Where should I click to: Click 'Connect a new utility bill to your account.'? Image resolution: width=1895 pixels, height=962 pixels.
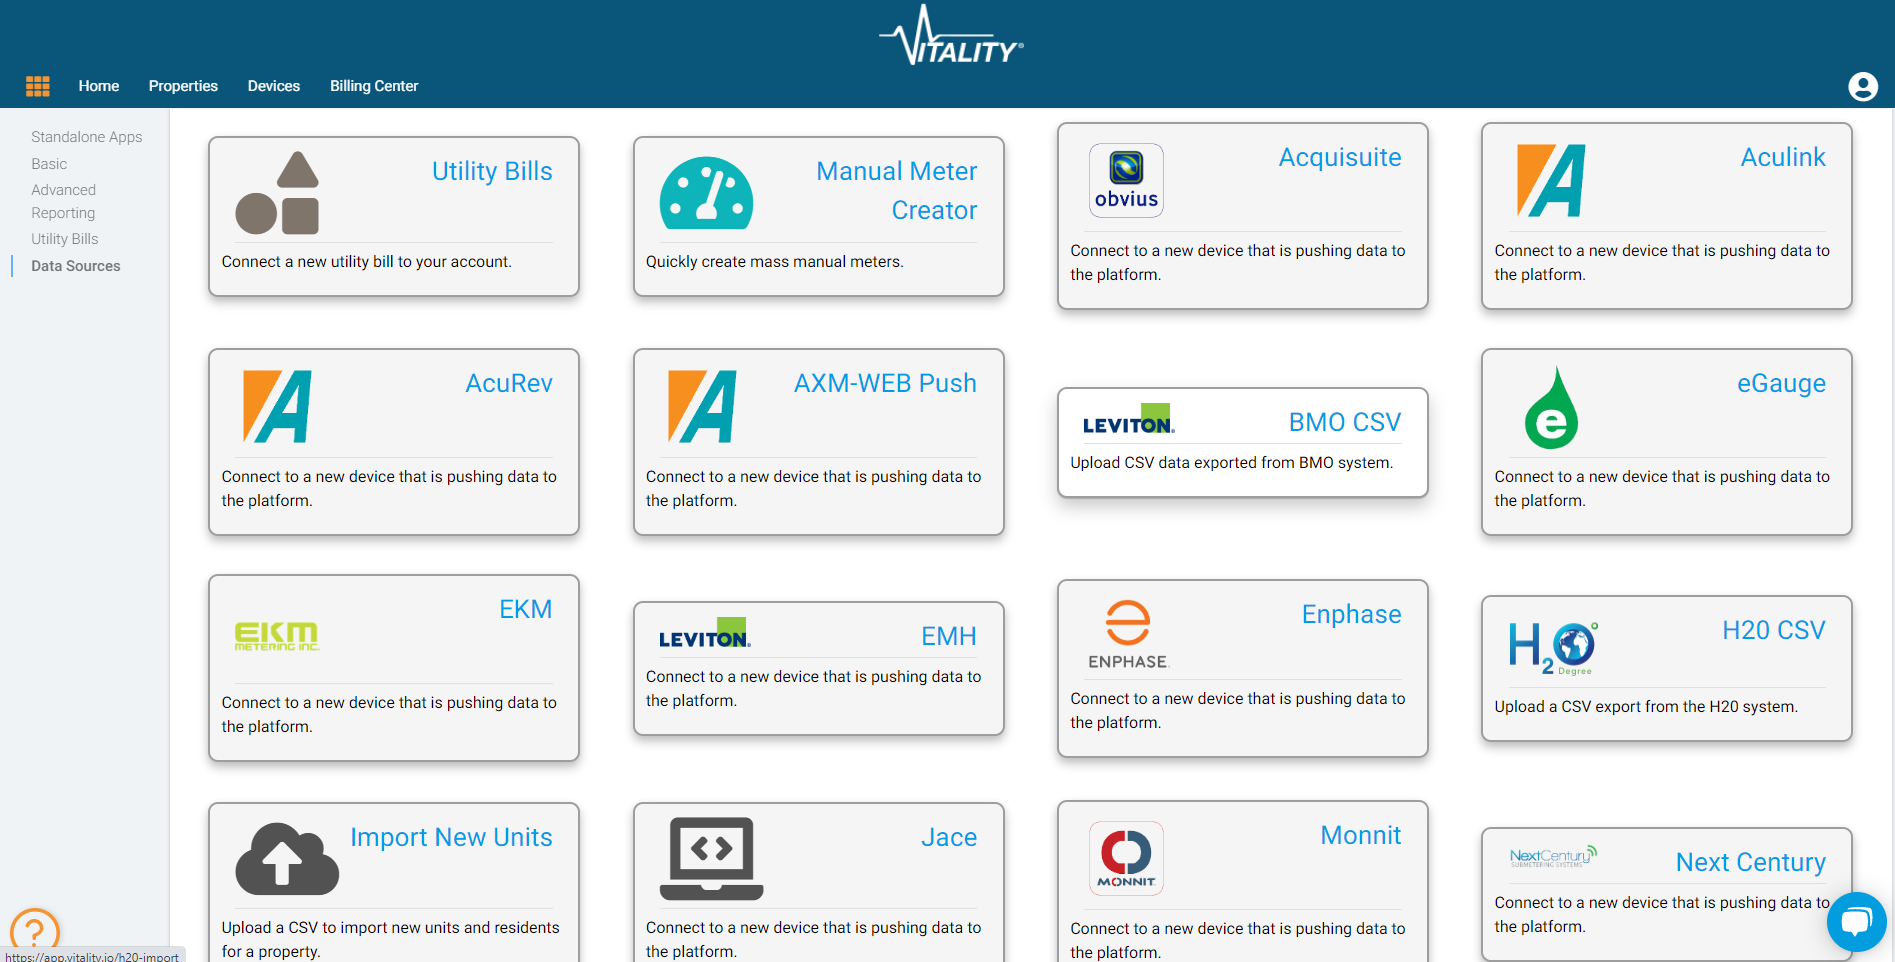coord(367,262)
